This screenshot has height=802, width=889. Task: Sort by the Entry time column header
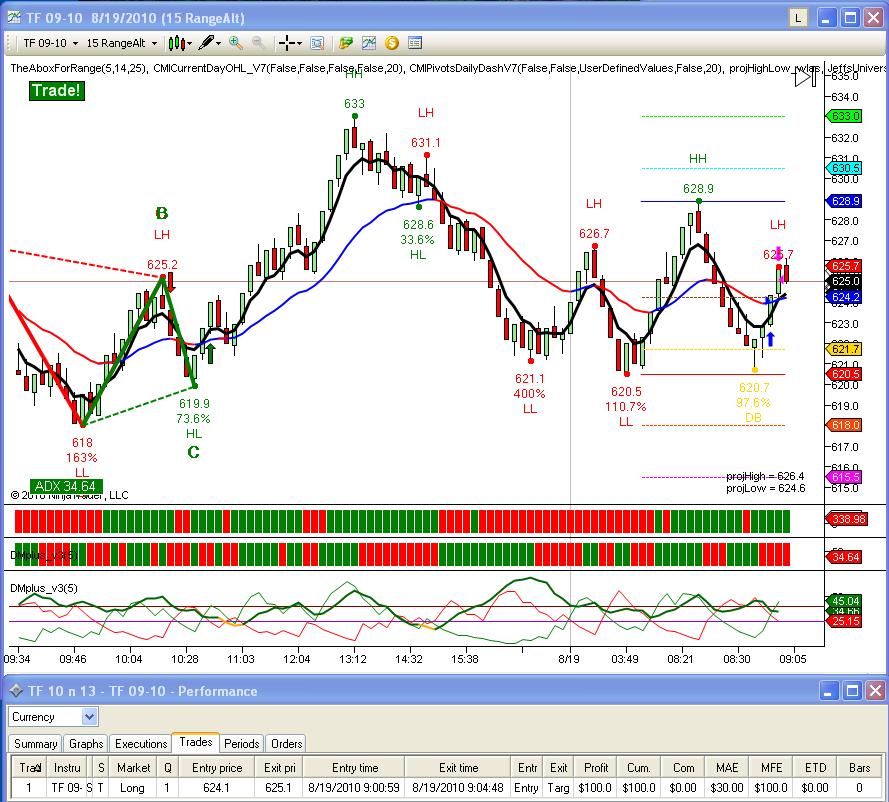[354, 767]
